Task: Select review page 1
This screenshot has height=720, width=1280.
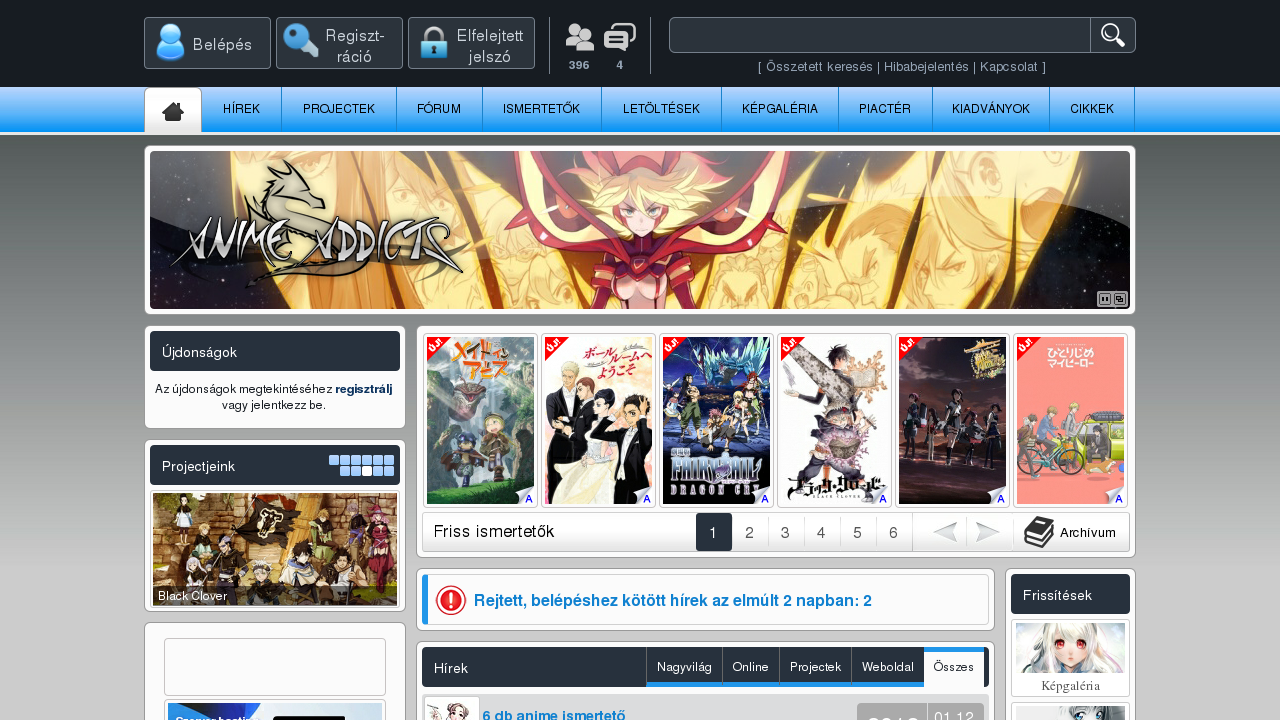Action: [714, 532]
